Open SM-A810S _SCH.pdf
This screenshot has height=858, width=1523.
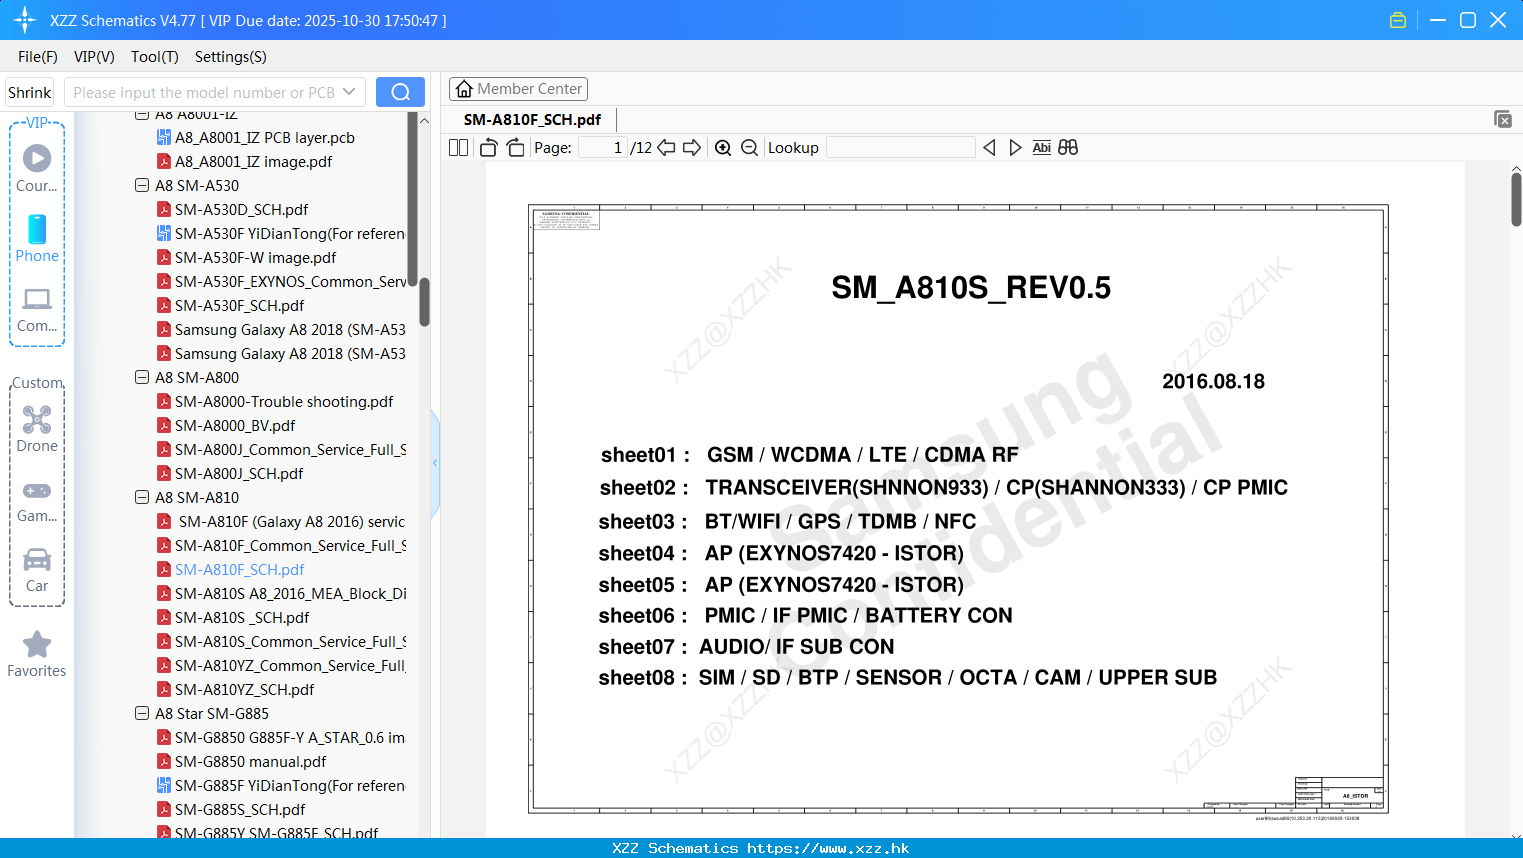tap(242, 617)
